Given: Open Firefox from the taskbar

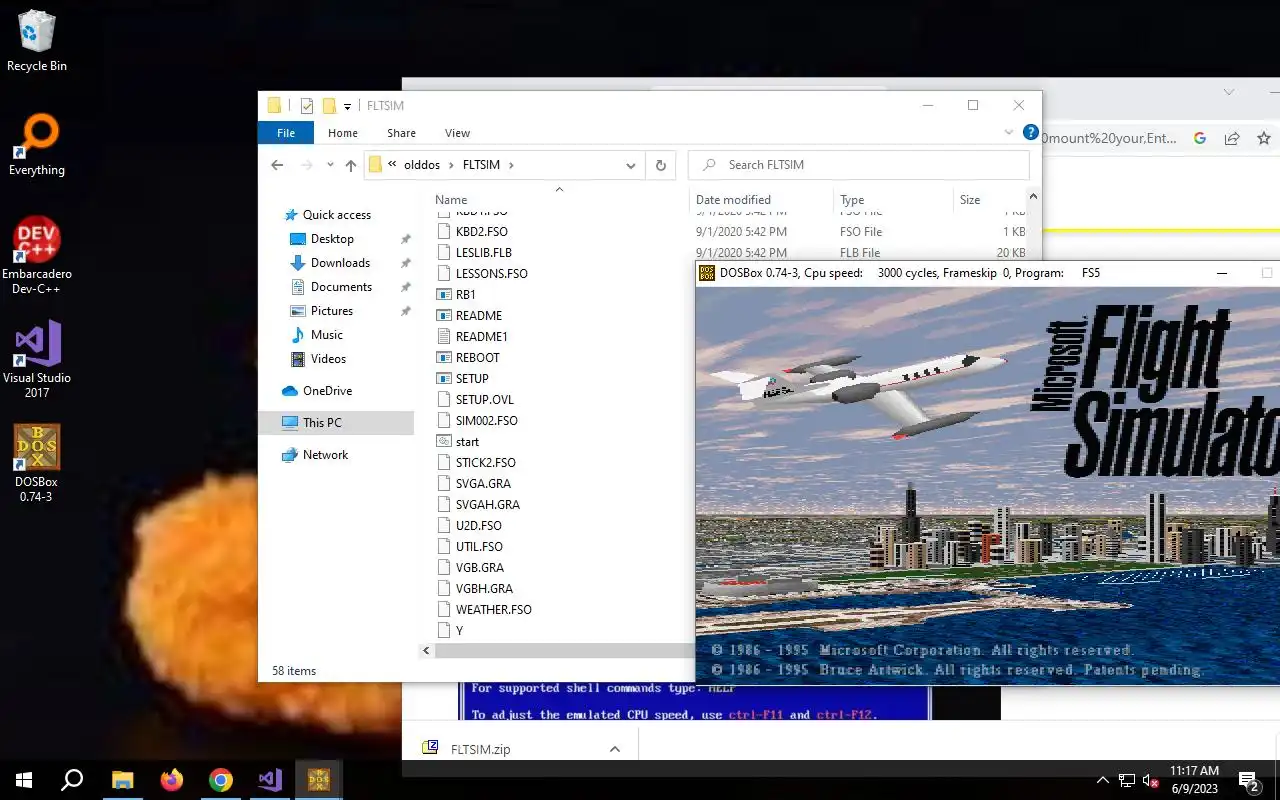Looking at the screenshot, I should pyautogui.click(x=172, y=780).
